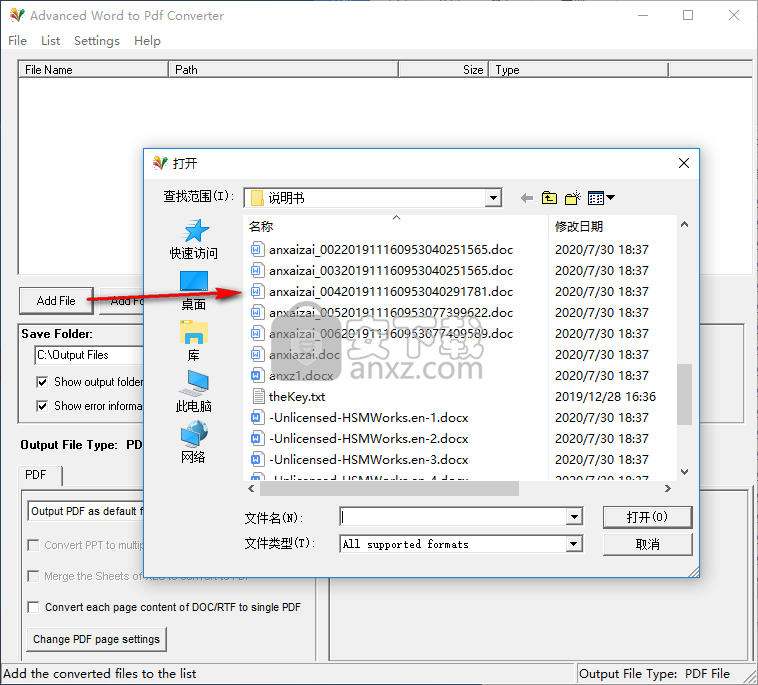Enable Merge the Sheets checkbox
Screen dimensions: 758x685
pyautogui.click(x=33, y=576)
